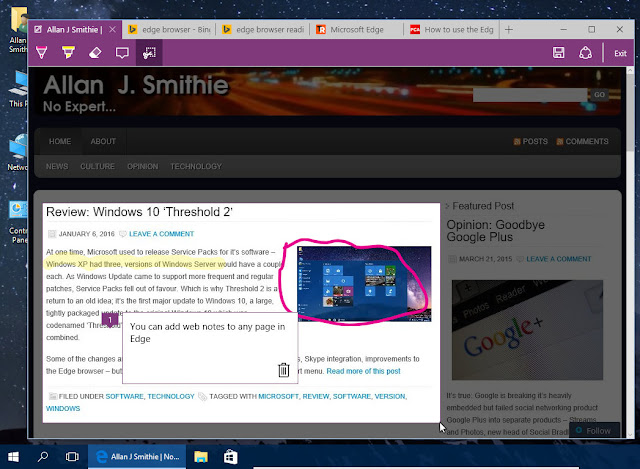Viewport: 640px width, 469px height.
Task: Switch to 'edge browser readi' tab
Action: coord(263,29)
